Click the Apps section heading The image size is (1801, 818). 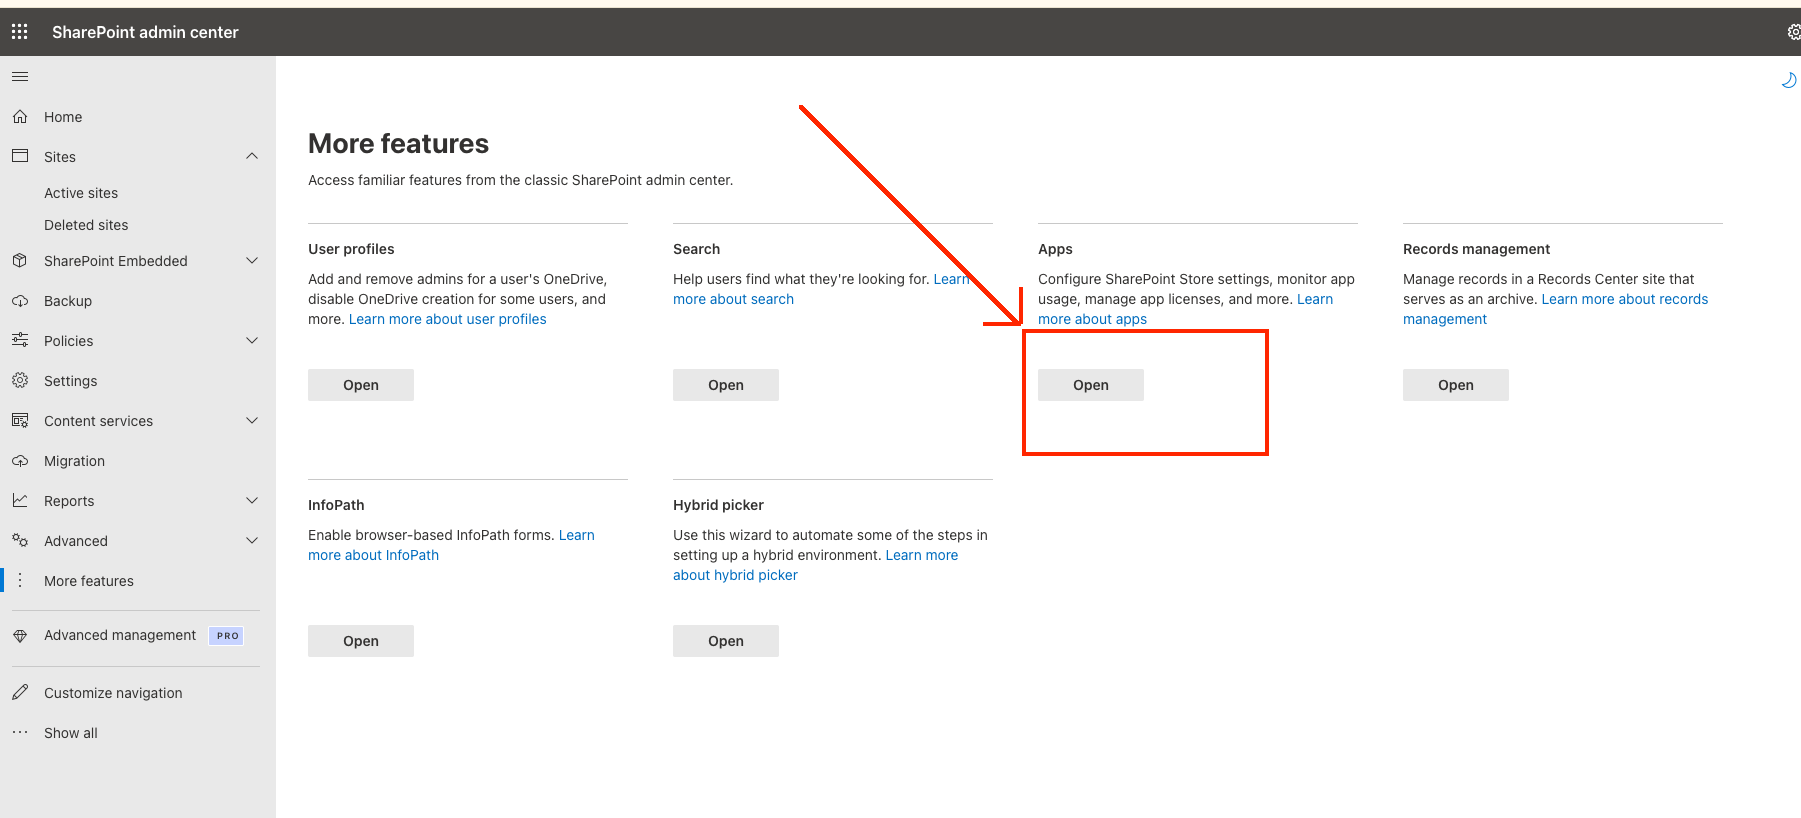pyautogui.click(x=1055, y=249)
